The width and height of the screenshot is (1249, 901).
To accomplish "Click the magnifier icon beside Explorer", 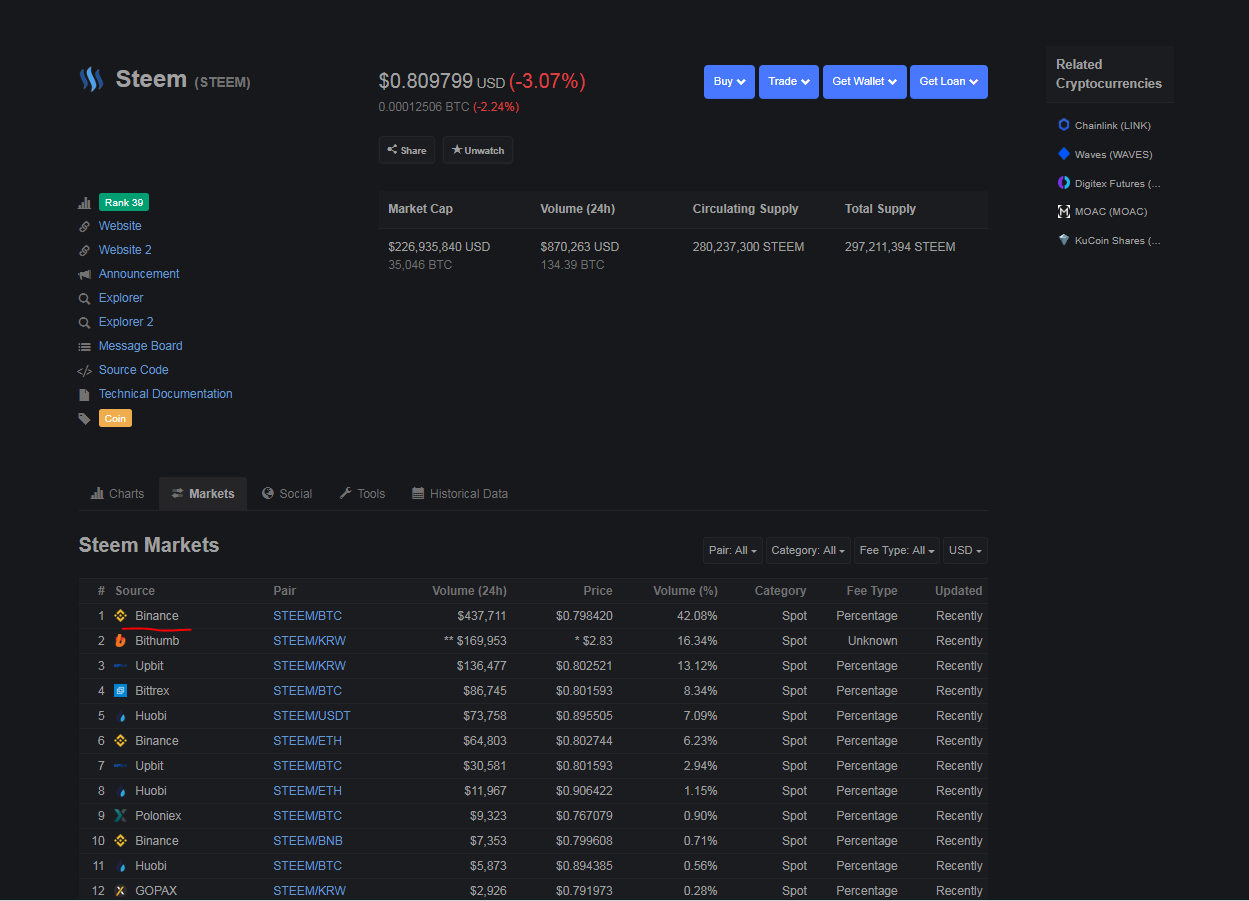I will pyautogui.click(x=85, y=298).
